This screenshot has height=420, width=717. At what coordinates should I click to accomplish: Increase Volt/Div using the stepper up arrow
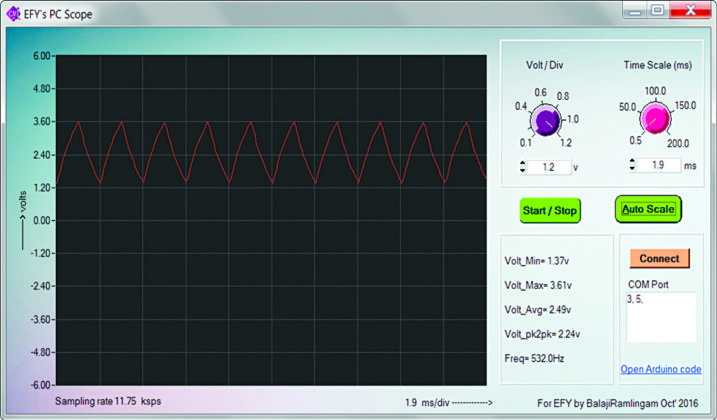coord(520,163)
